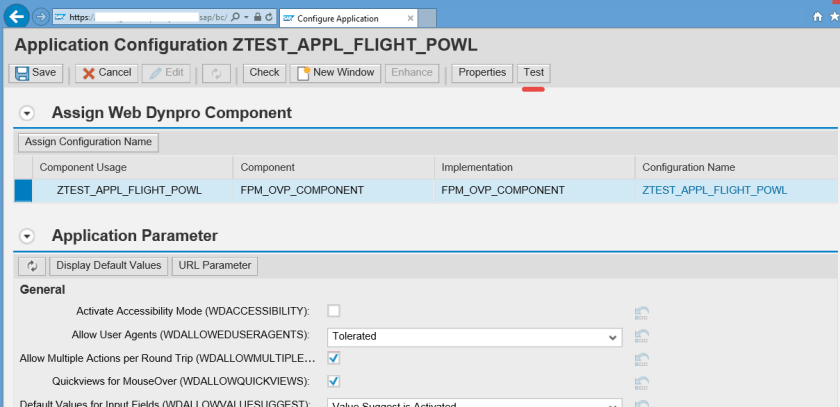
Task: Select the ZTEST_APPL_FLIGHT_POWL row selector cell
Action: click(x=23, y=190)
